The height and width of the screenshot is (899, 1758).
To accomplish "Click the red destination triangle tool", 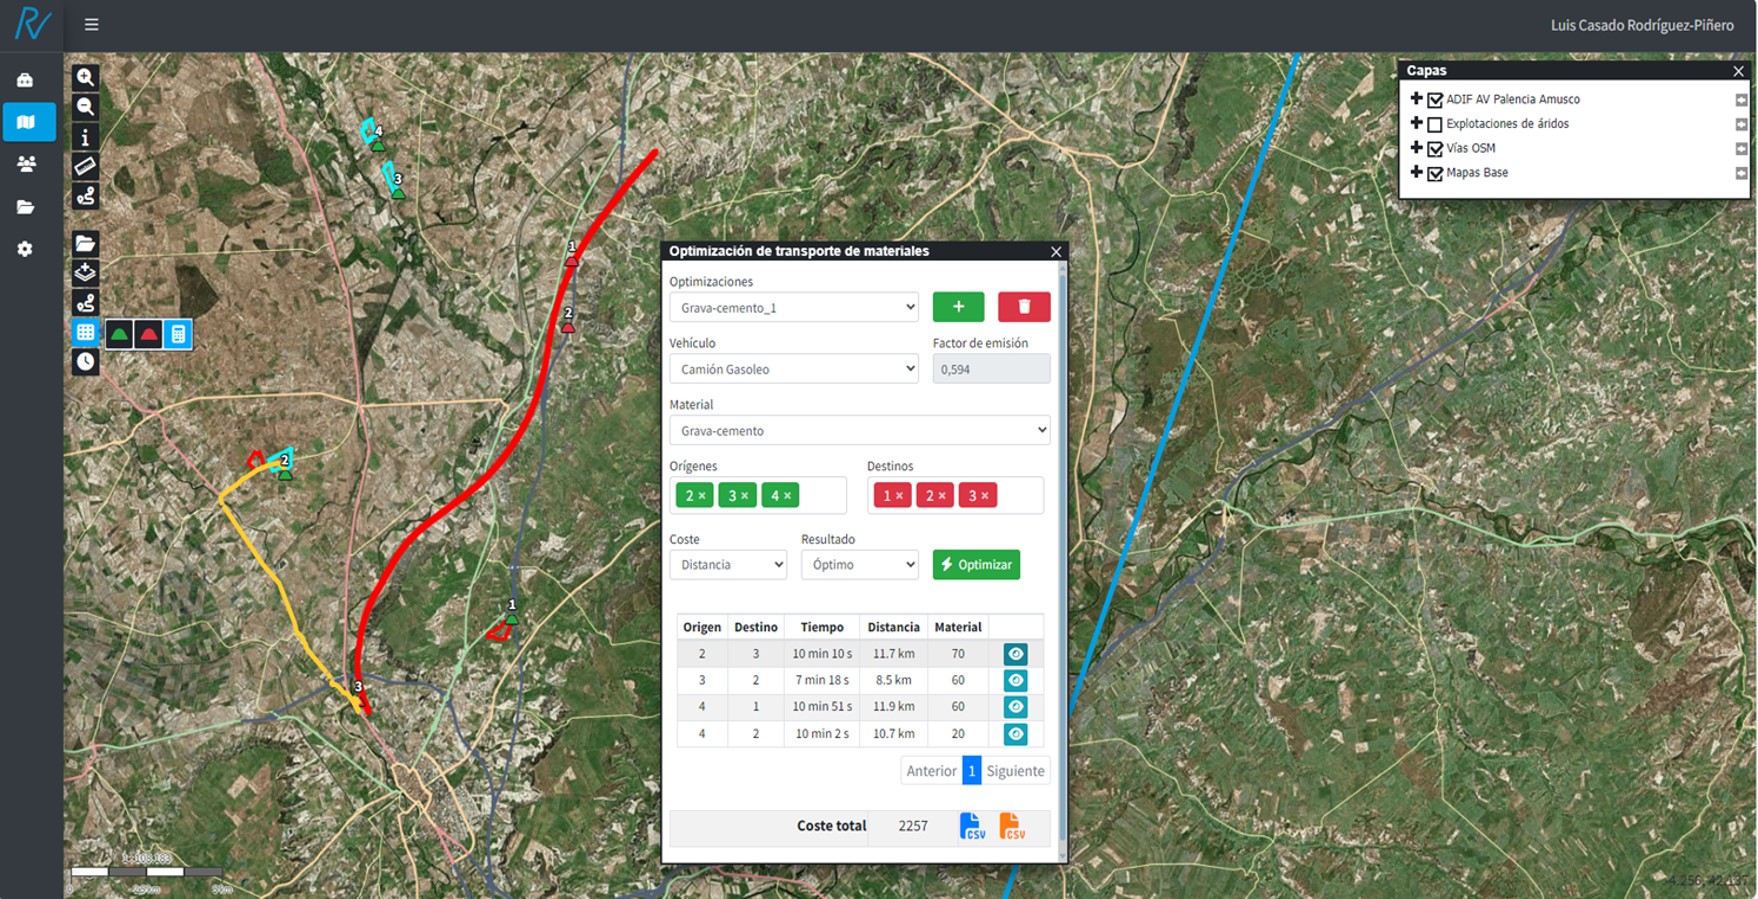I will coord(149,334).
